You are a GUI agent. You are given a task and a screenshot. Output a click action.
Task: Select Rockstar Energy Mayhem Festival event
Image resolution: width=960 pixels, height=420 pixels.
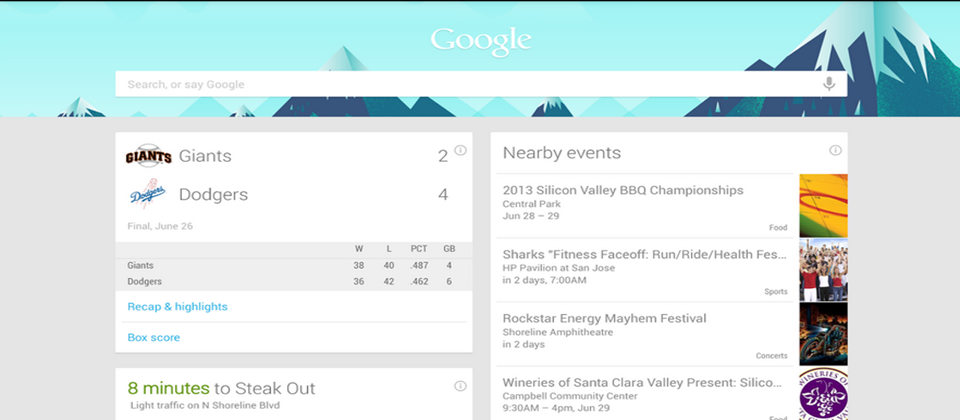point(605,319)
